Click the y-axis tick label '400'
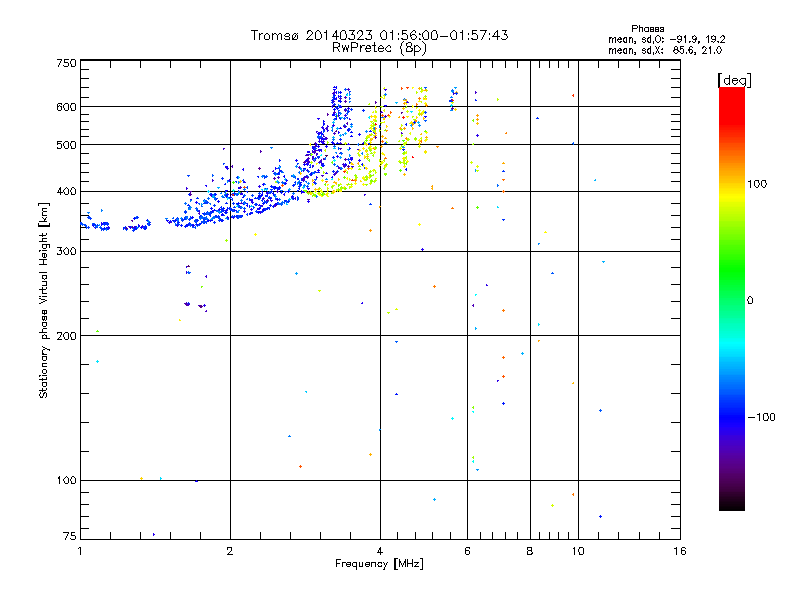 coord(66,192)
